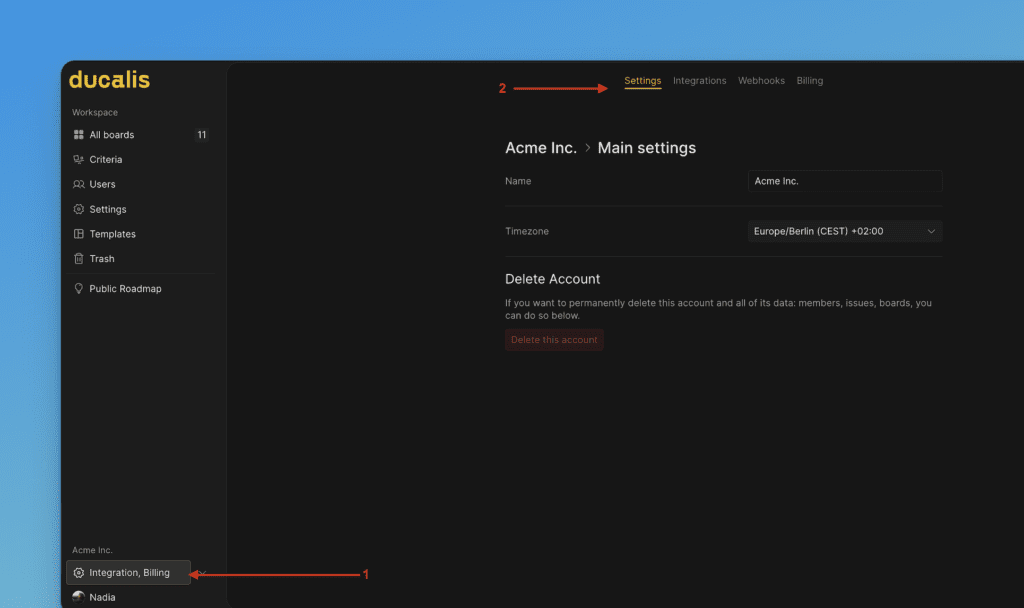The width and height of the screenshot is (1024, 608).
Task: Open the Webhooks tab
Action: coord(761,80)
